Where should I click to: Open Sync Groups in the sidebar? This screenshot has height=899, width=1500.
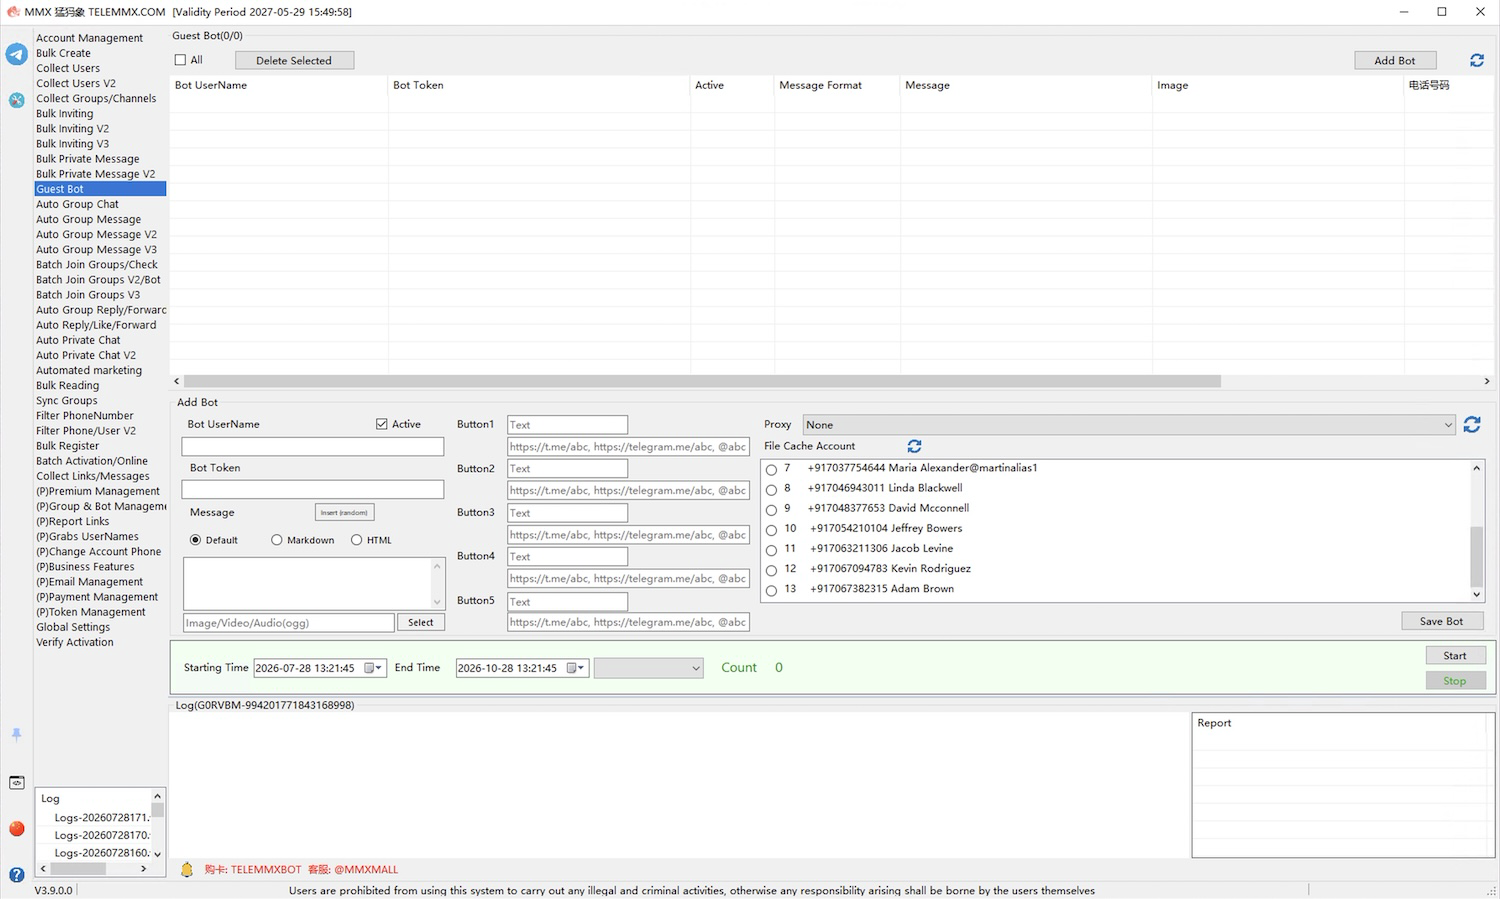click(x=67, y=400)
